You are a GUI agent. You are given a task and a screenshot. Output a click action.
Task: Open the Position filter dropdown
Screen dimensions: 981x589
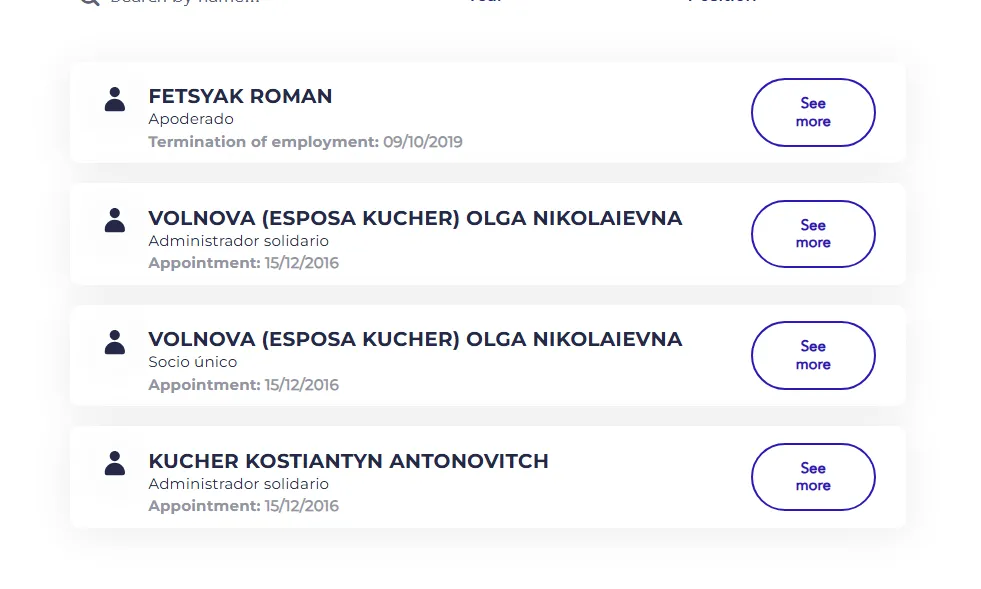[x=722, y=2]
